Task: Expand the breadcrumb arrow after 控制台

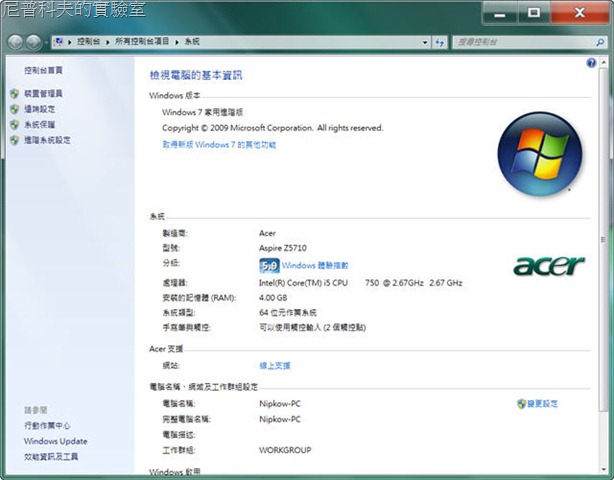Action: [108, 42]
